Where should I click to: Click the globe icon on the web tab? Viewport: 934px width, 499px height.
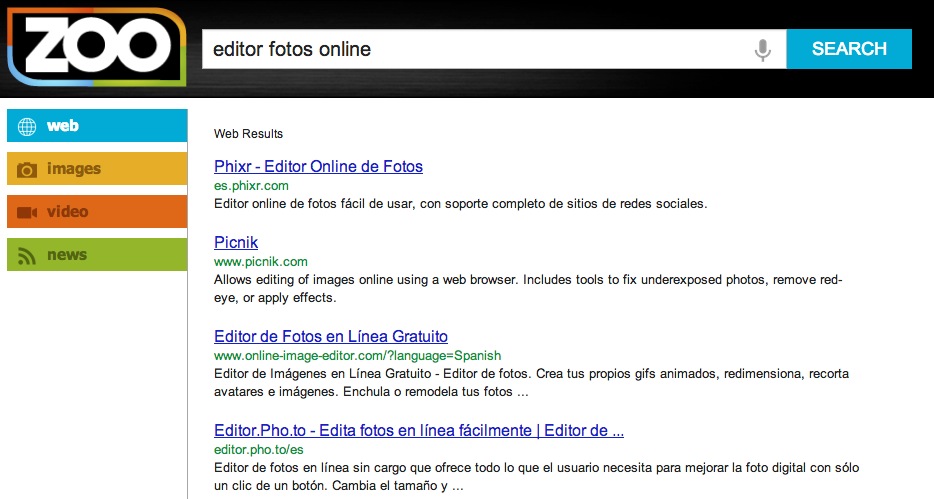click(x=27, y=127)
